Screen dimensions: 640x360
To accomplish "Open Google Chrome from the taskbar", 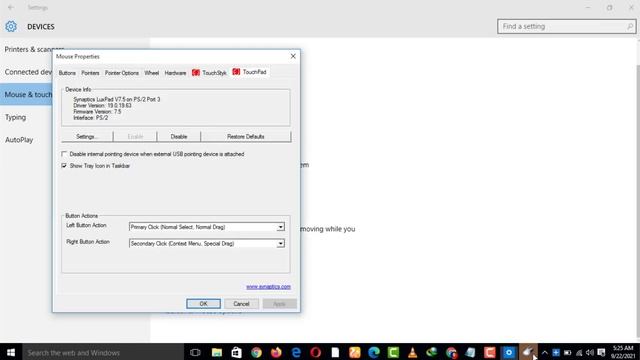I will [256, 352].
